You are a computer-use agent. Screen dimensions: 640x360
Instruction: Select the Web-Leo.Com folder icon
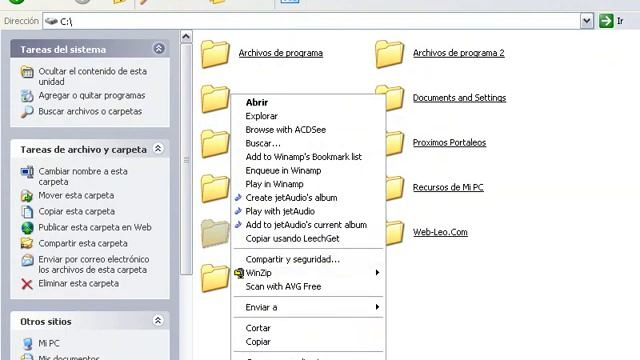pyautogui.click(x=395, y=233)
